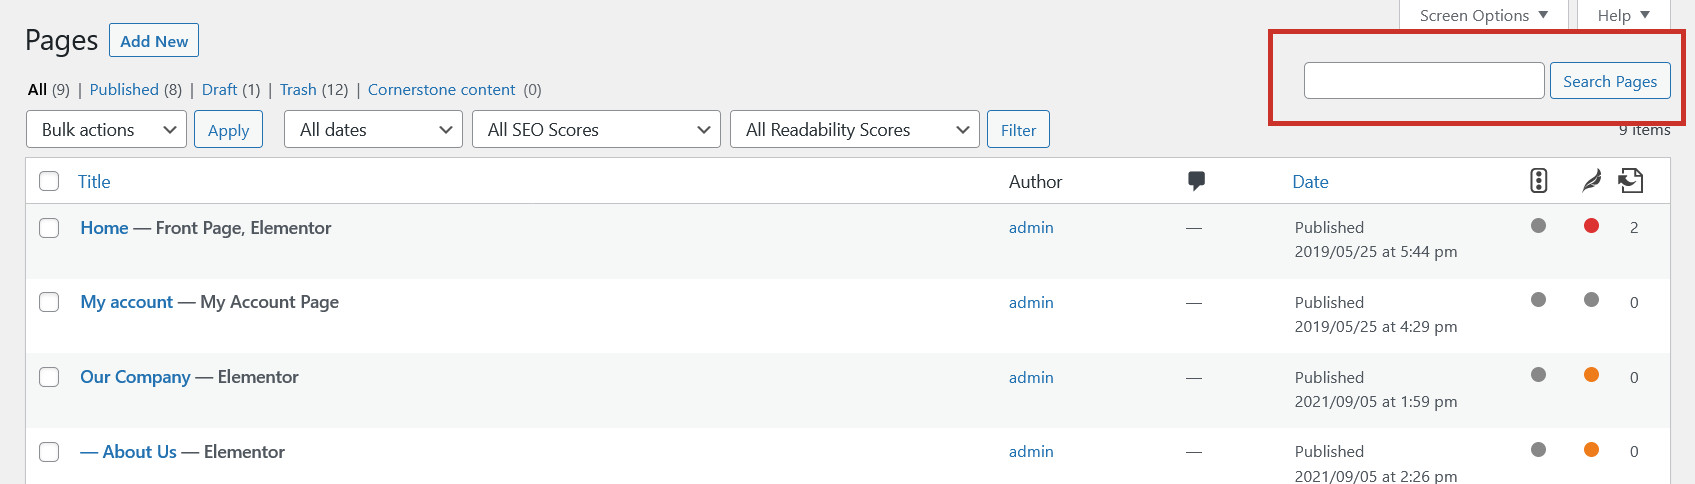Click the SEO score traffic-light column icon

point(1539,181)
